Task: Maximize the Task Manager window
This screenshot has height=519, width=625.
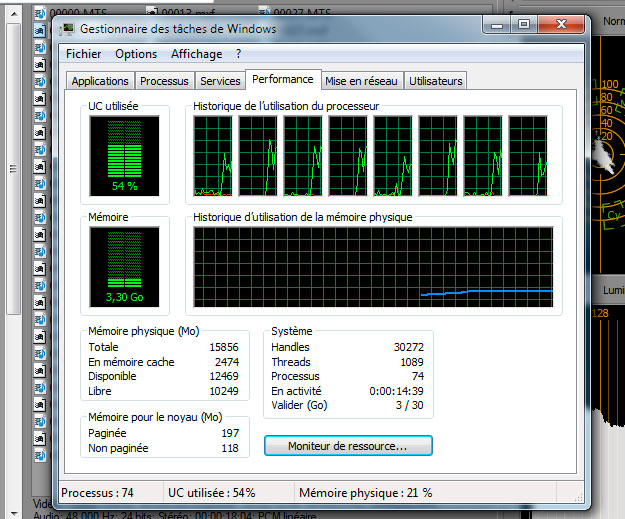Action: coord(524,25)
